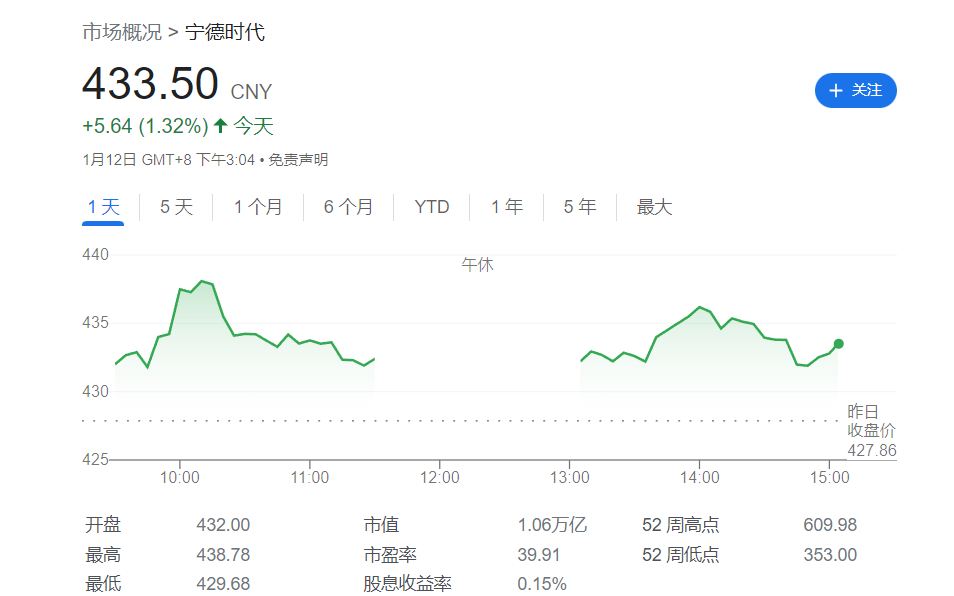Click the 开盘 value 432.00
This screenshot has width=954, height=596.
(223, 525)
